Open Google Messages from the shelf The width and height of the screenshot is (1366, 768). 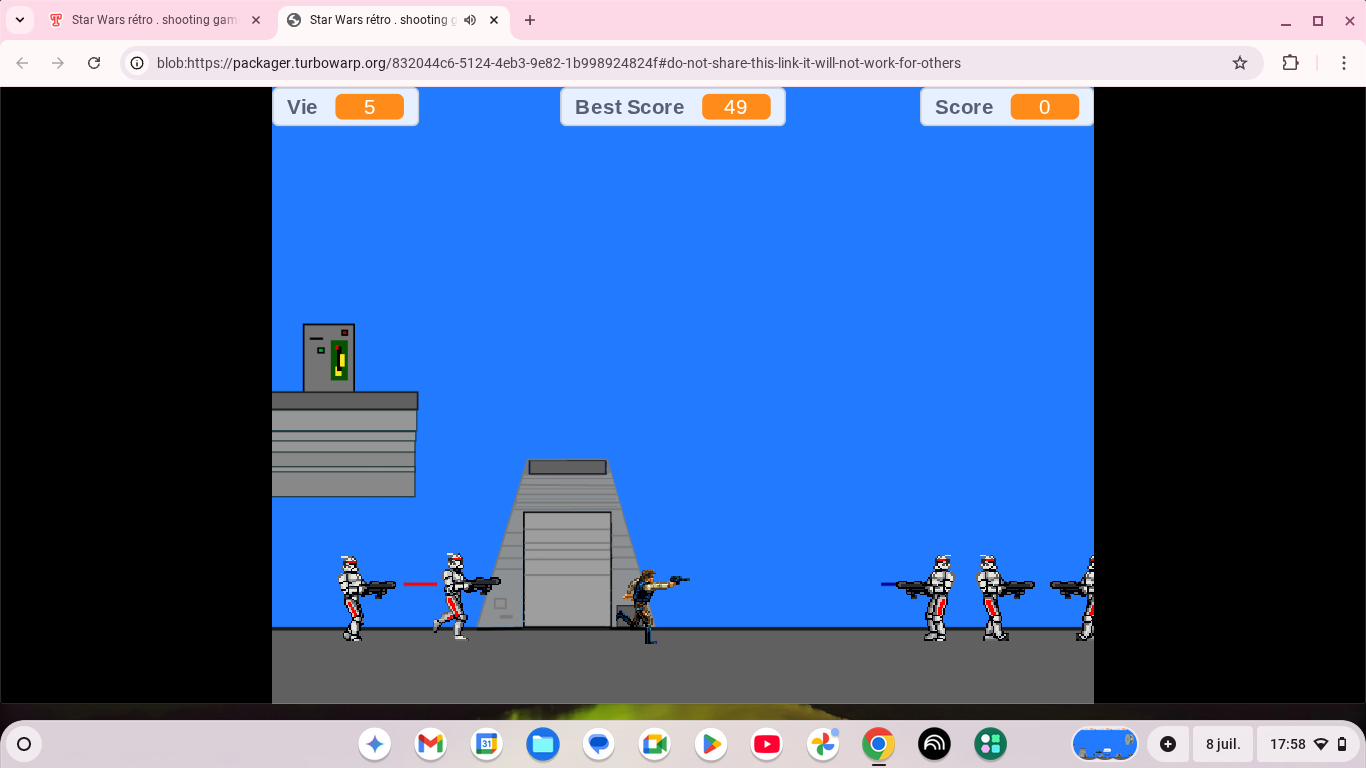click(599, 744)
